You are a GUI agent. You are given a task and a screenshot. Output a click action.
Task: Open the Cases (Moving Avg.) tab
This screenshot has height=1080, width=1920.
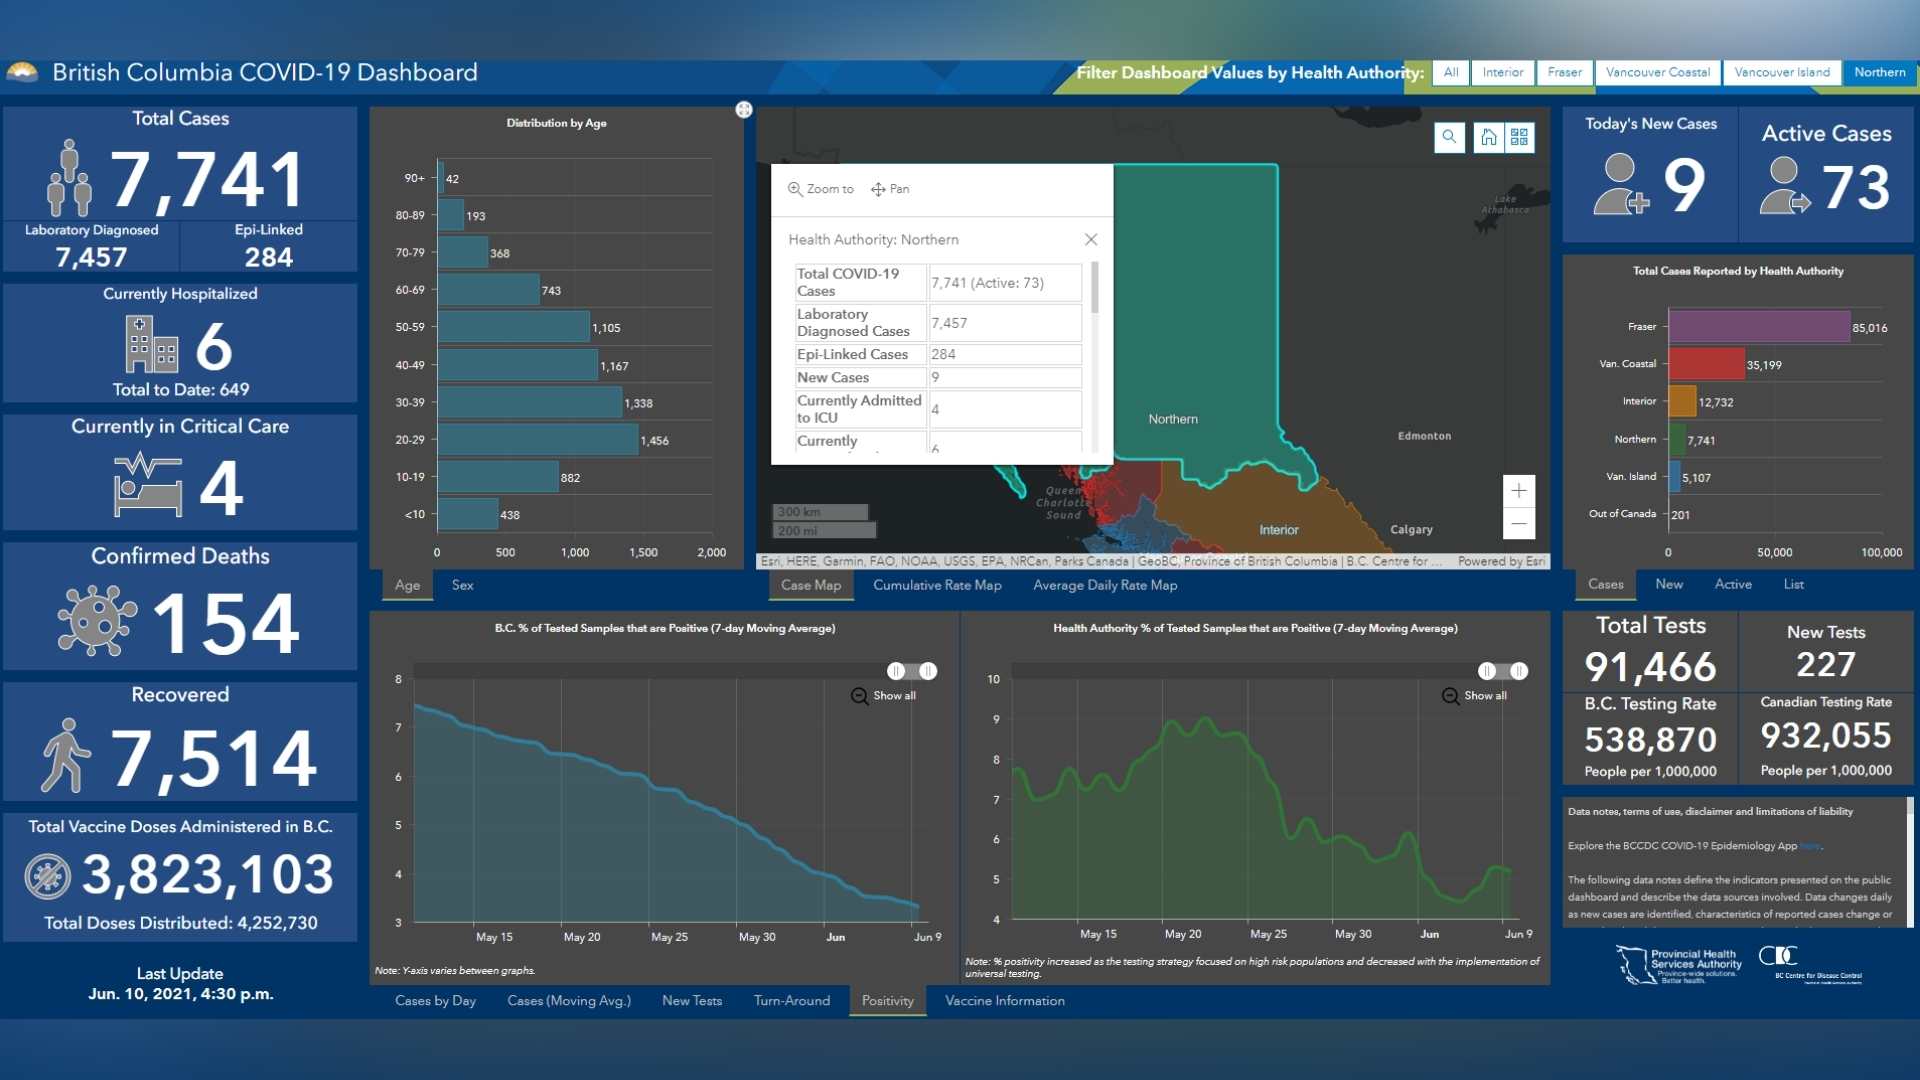(569, 1001)
